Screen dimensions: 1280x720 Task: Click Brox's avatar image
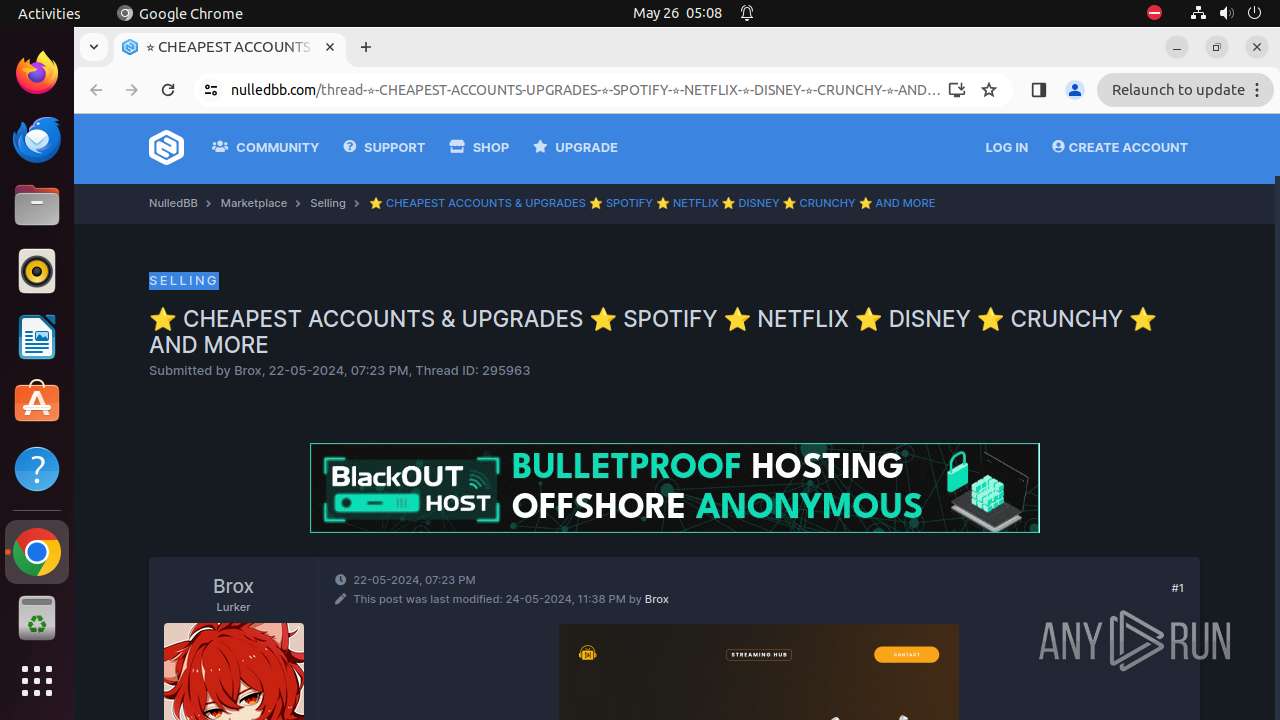coord(234,671)
